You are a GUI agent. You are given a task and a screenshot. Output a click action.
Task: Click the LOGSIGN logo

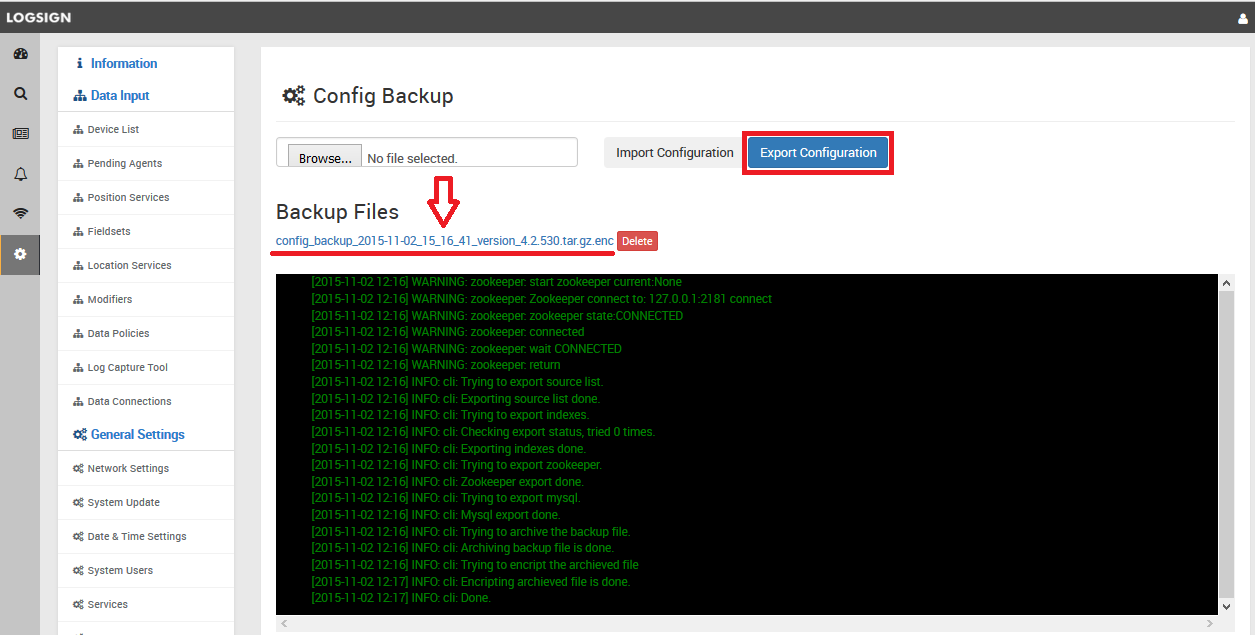tap(39, 18)
